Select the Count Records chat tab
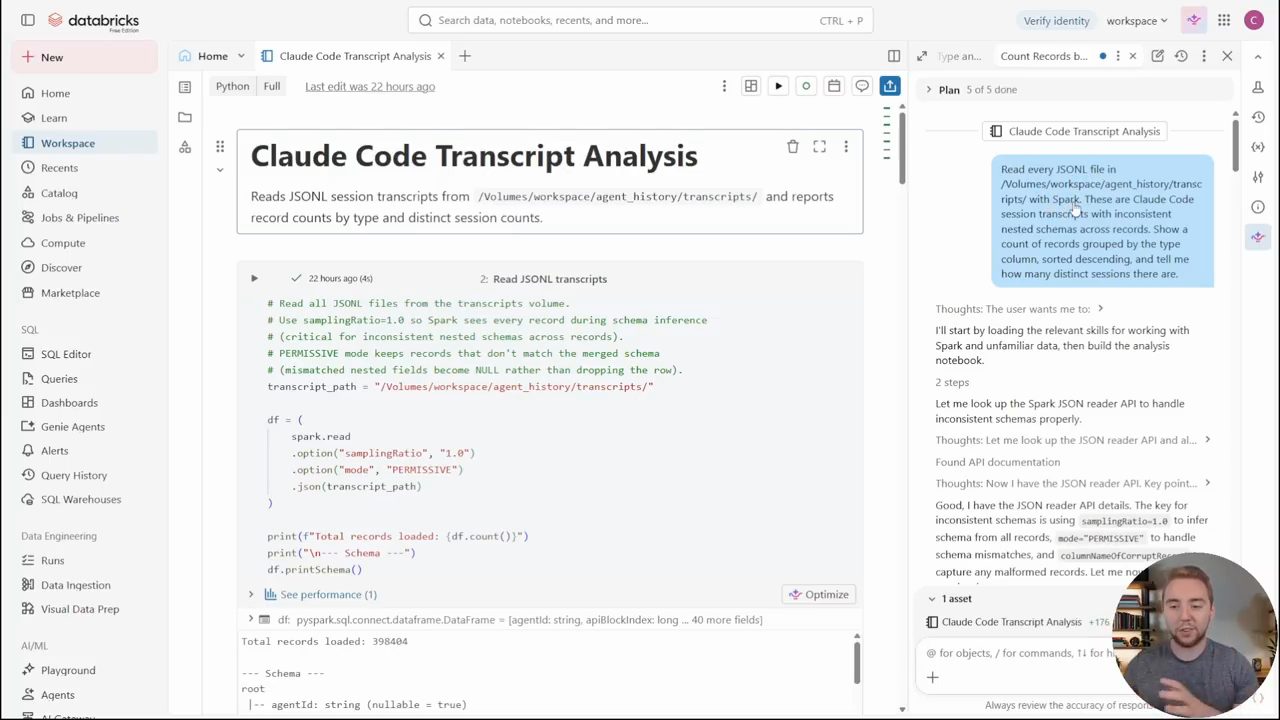 pos(1044,56)
